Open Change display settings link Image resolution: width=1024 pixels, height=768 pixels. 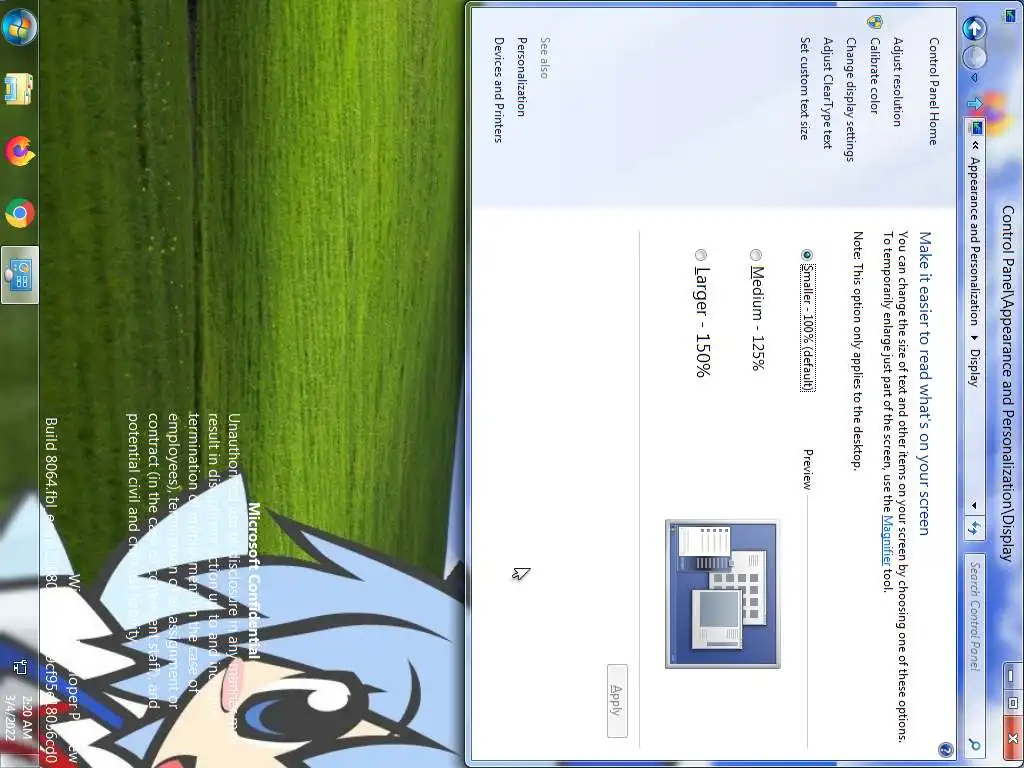click(850, 99)
